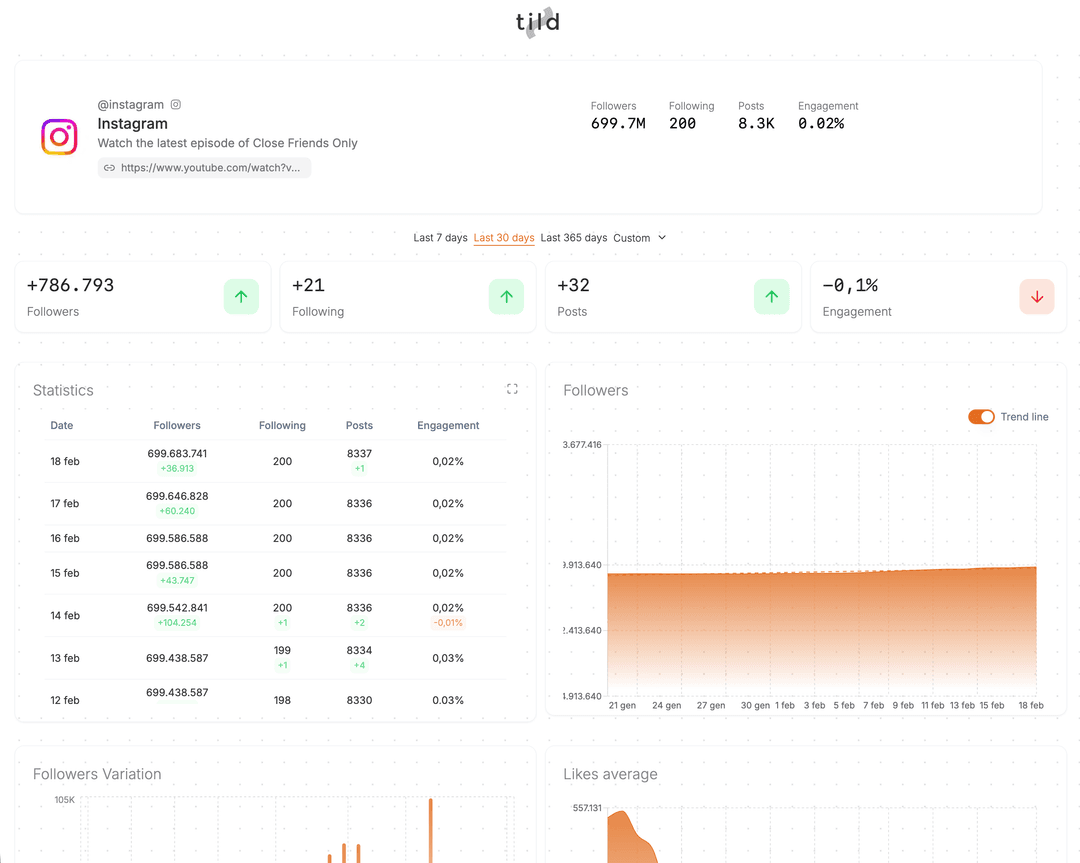This screenshot has width=1080, height=863.
Task: Click the Followers column header in Statistics
Action: point(177,426)
